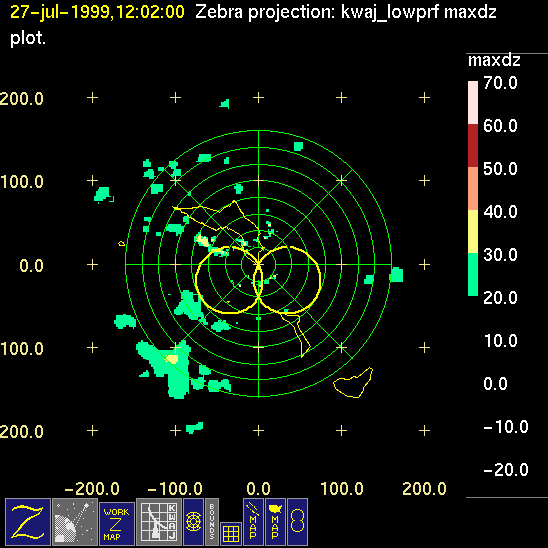Select the MAP icon with US outline
This screenshot has height=548, width=548.
(275, 522)
